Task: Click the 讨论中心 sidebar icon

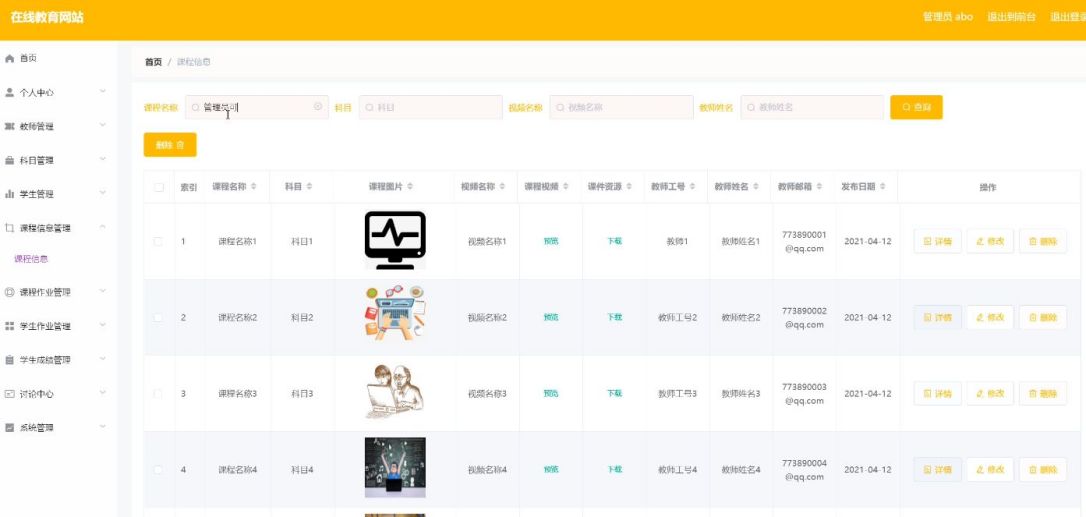Action: point(10,394)
